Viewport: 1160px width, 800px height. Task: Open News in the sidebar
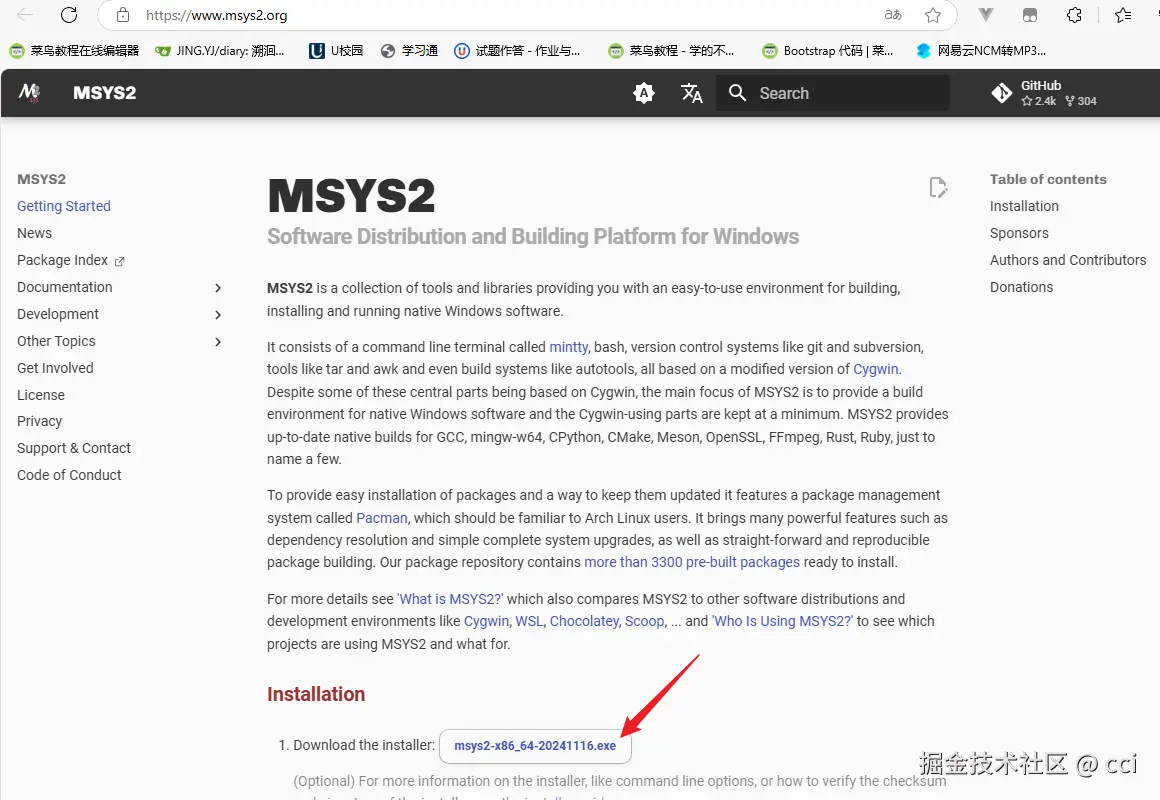pos(35,233)
